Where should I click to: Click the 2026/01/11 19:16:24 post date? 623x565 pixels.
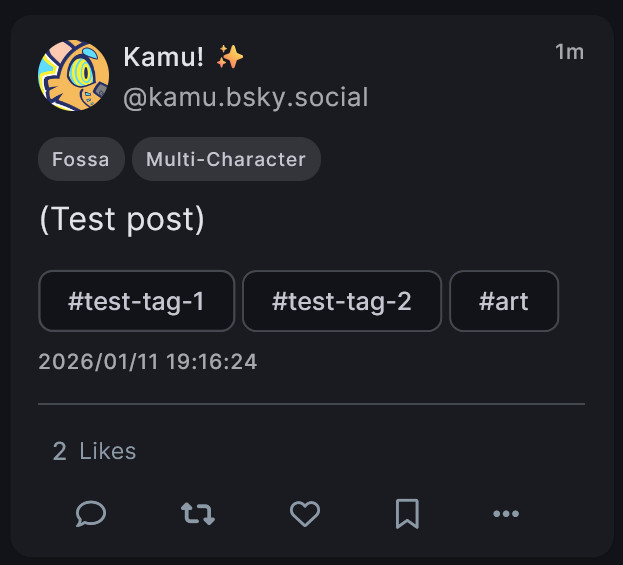148,362
